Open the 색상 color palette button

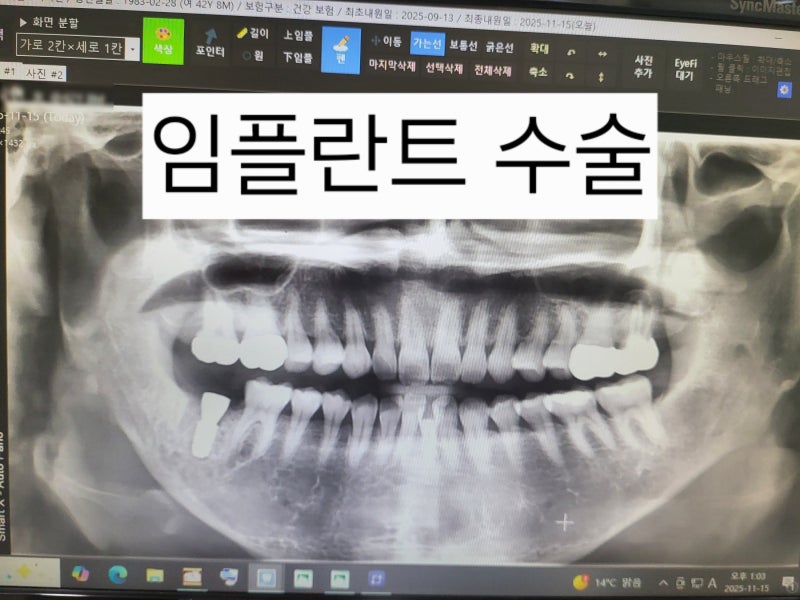pos(163,41)
